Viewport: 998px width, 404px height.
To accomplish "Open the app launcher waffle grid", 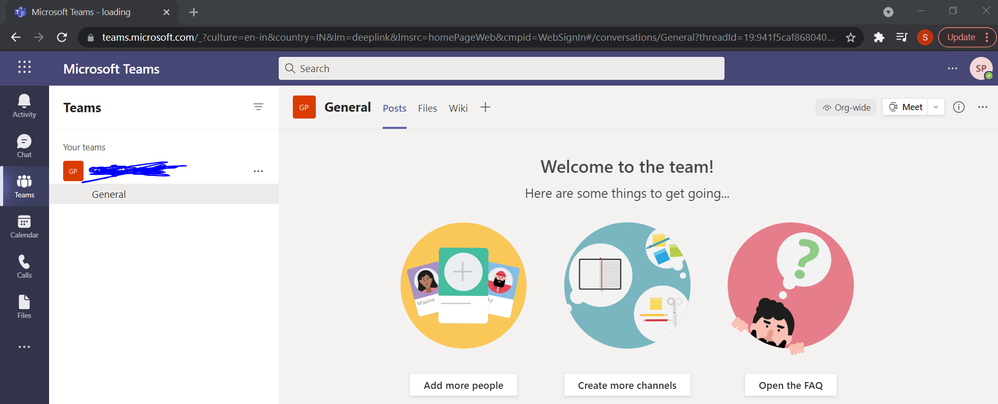I will pyautogui.click(x=24, y=67).
